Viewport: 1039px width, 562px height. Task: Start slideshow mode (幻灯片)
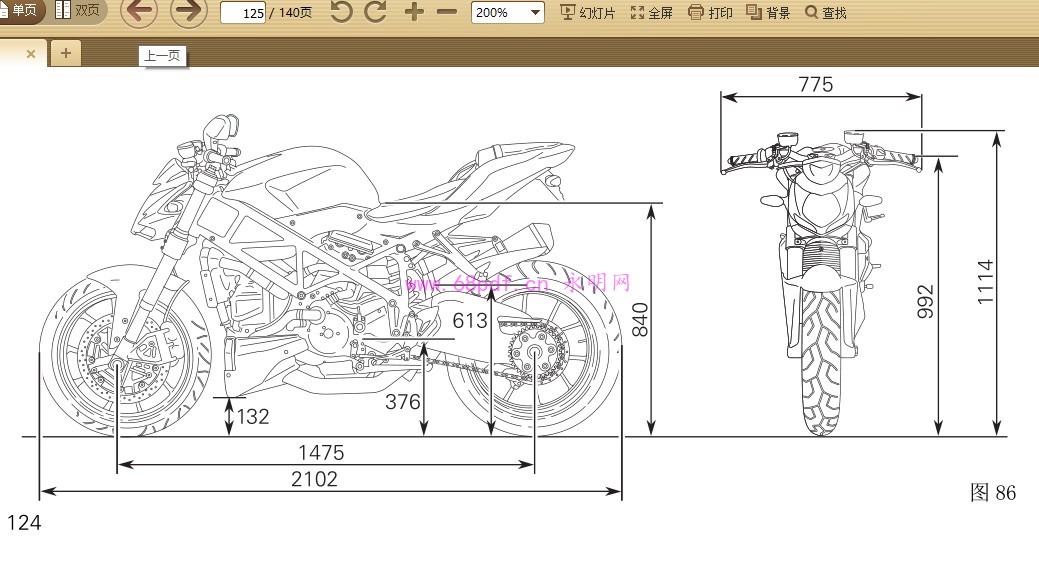[588, 13]
